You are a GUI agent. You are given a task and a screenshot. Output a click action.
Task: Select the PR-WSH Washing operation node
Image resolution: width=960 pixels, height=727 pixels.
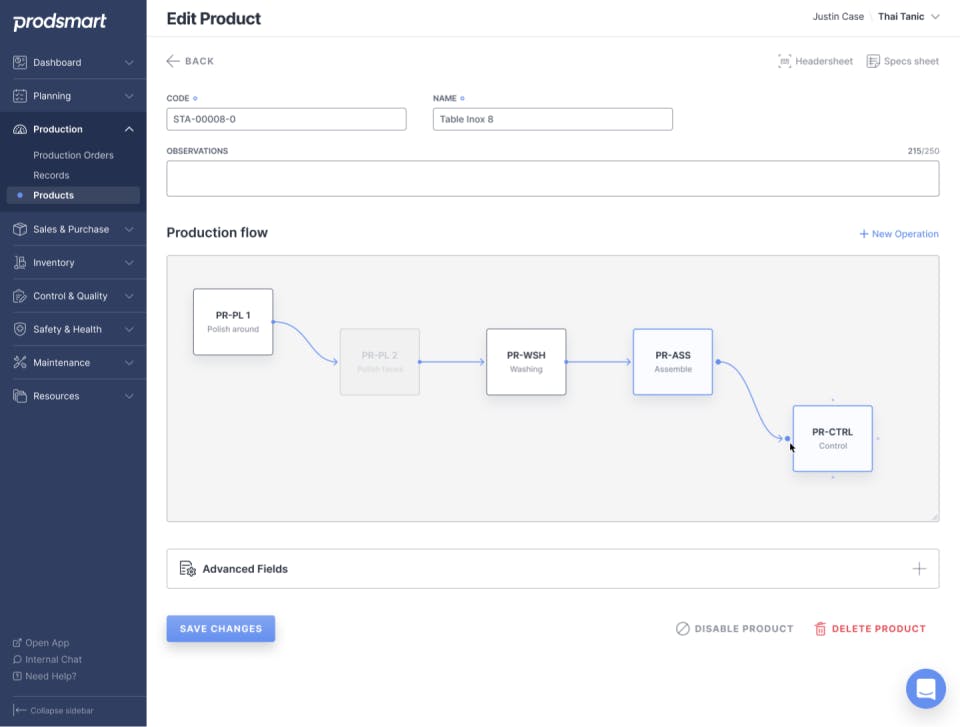tap(526, 362)
